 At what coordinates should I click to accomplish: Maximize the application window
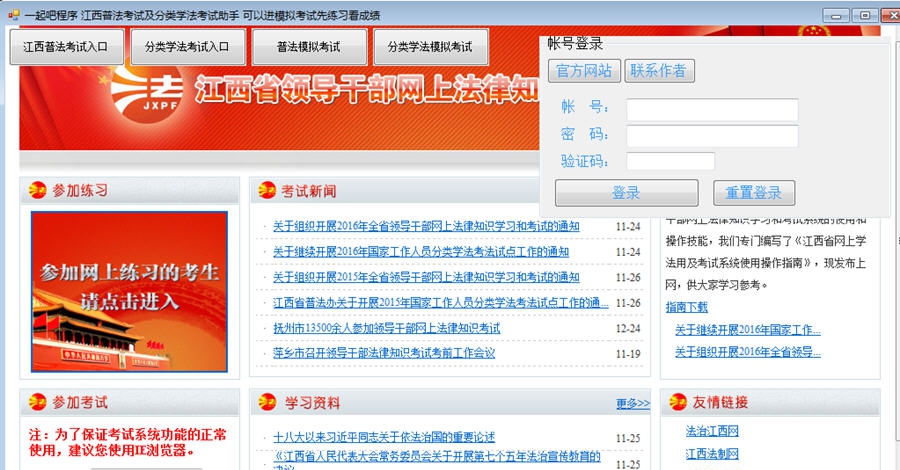pos(864,15)
